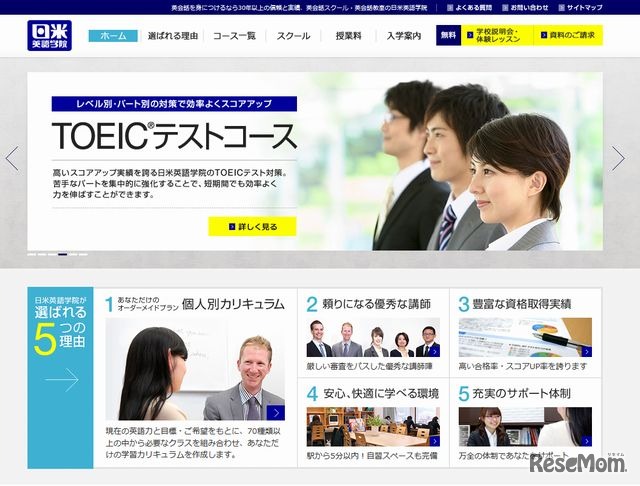
Task: Click the 駅から5分以内！自習スペースも完備 caption
Action: point(372,456)
